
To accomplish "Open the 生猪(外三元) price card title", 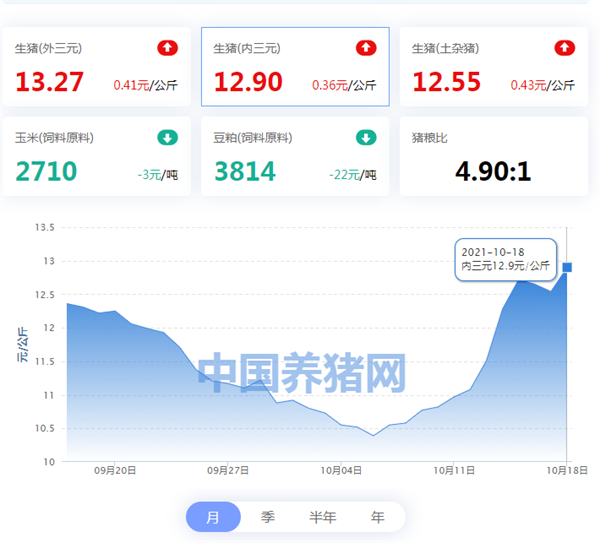I will (48, 49).
